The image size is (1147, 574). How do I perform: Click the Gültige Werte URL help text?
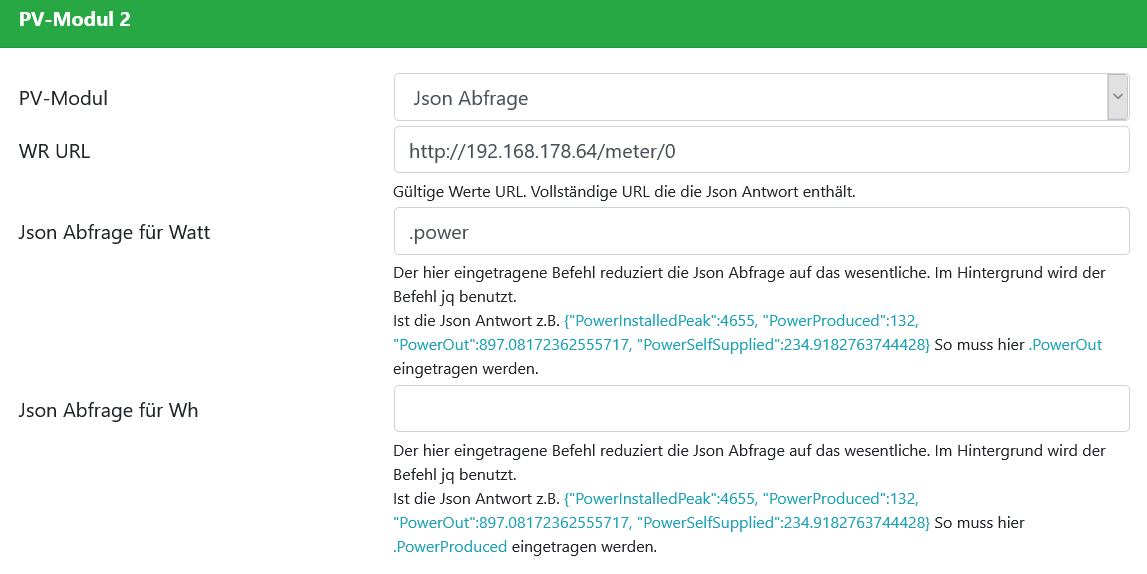(x=624, y=191)
